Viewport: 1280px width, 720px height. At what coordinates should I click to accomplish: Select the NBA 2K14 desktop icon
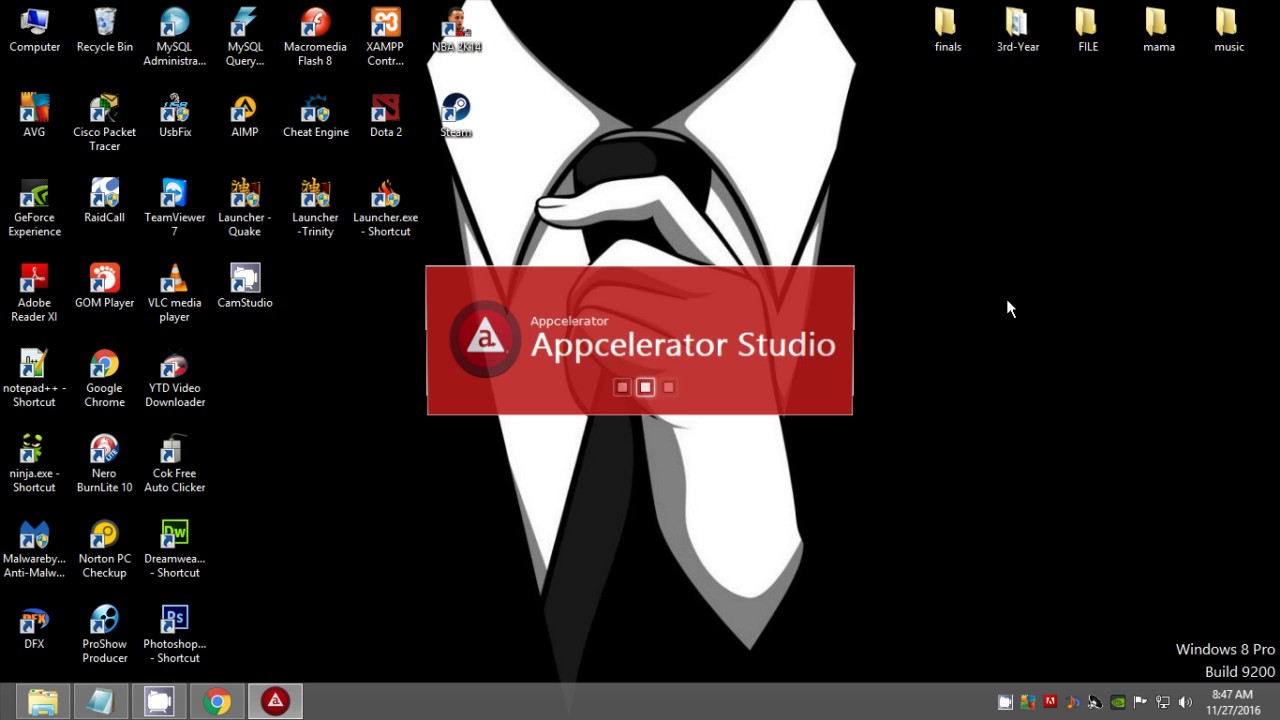[x=456, y=30]
